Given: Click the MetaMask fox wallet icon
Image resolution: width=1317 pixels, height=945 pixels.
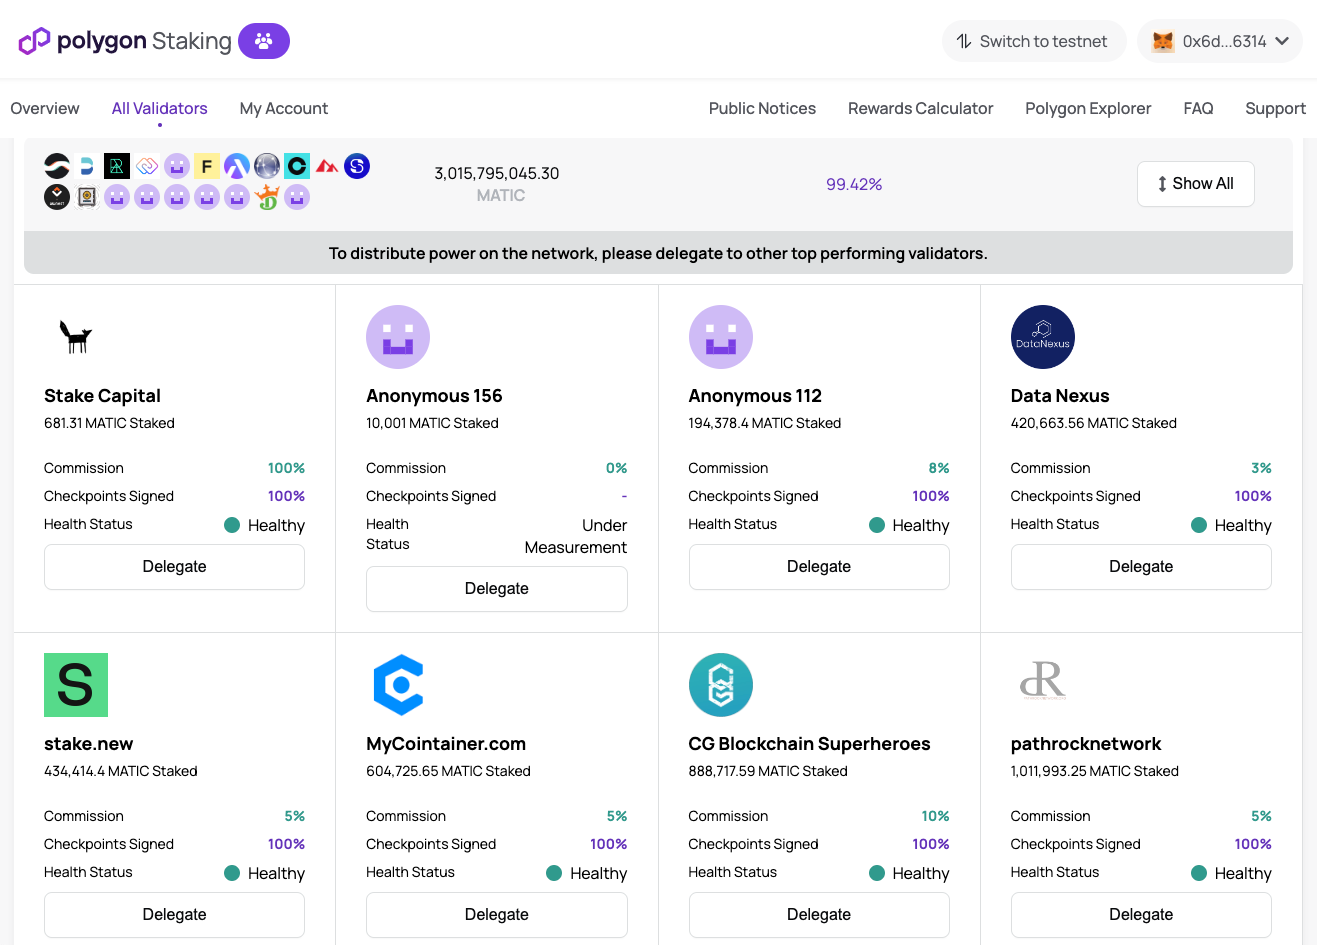Looking at the screenshot, I should pos(1163,41).
